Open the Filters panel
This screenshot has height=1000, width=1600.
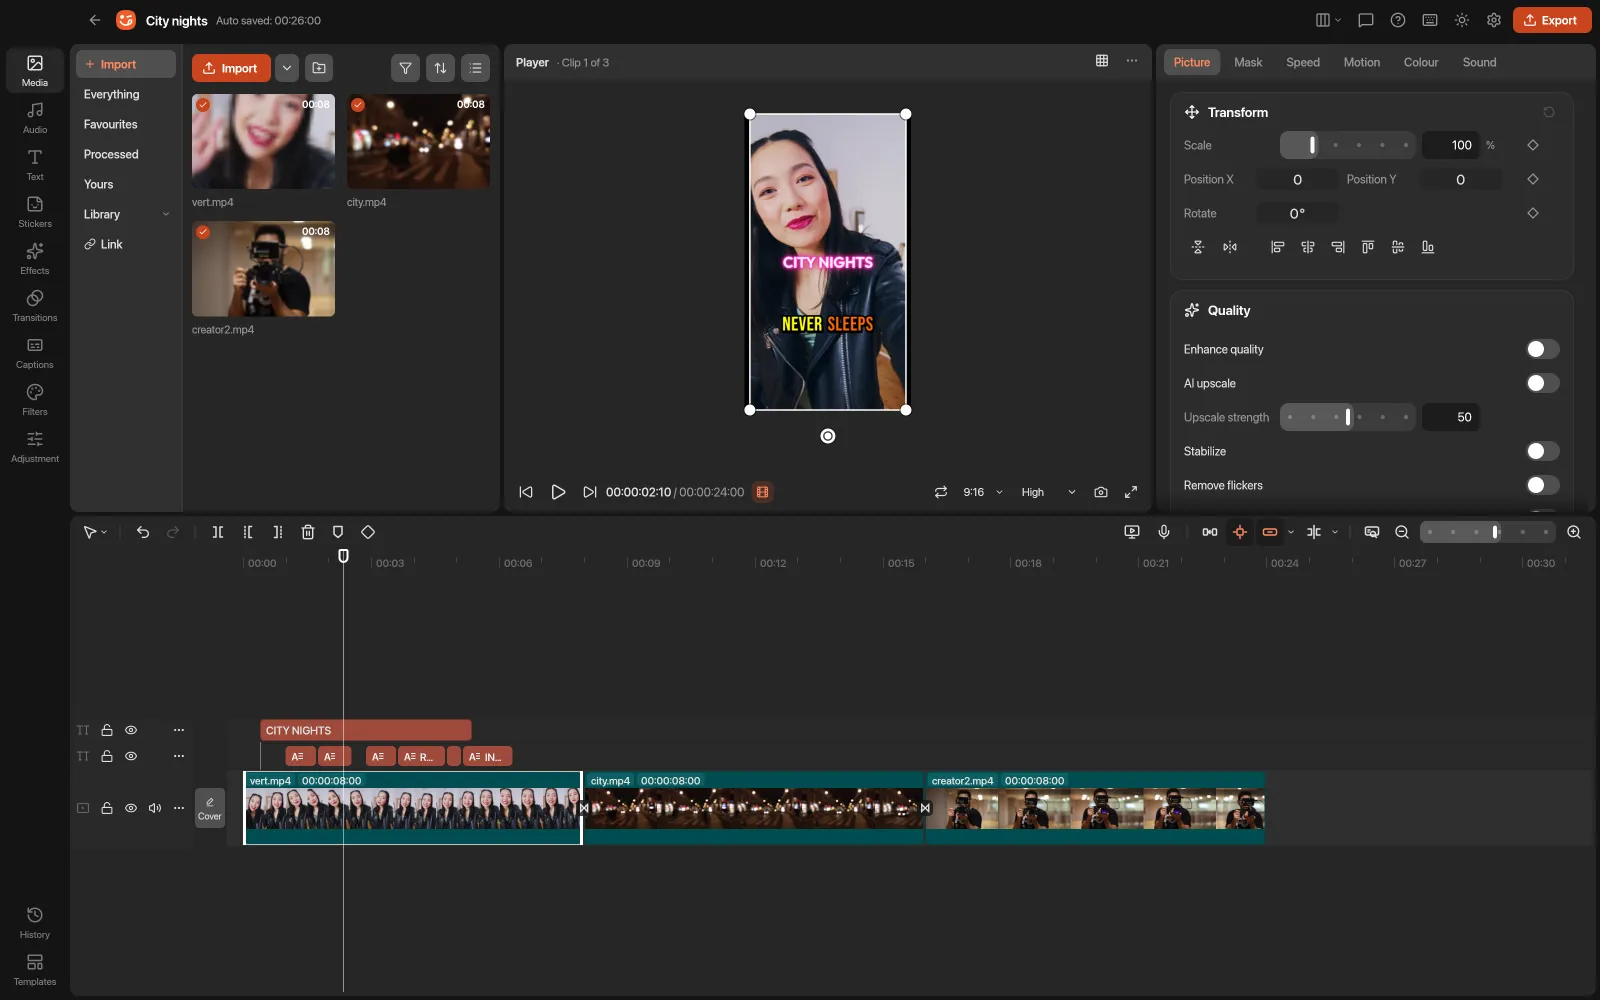coord(35,400)
